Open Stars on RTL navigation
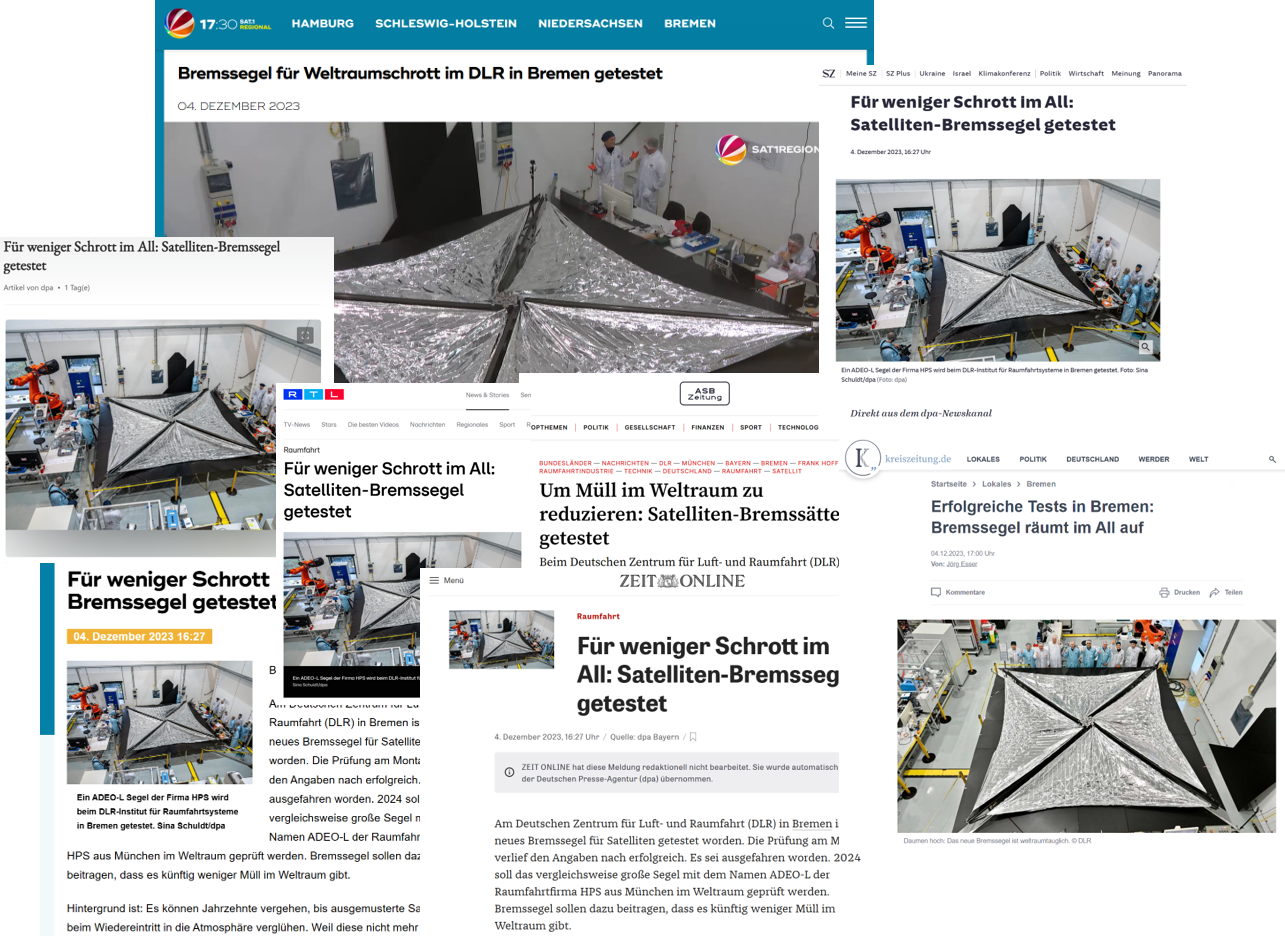 coord(329,424)
